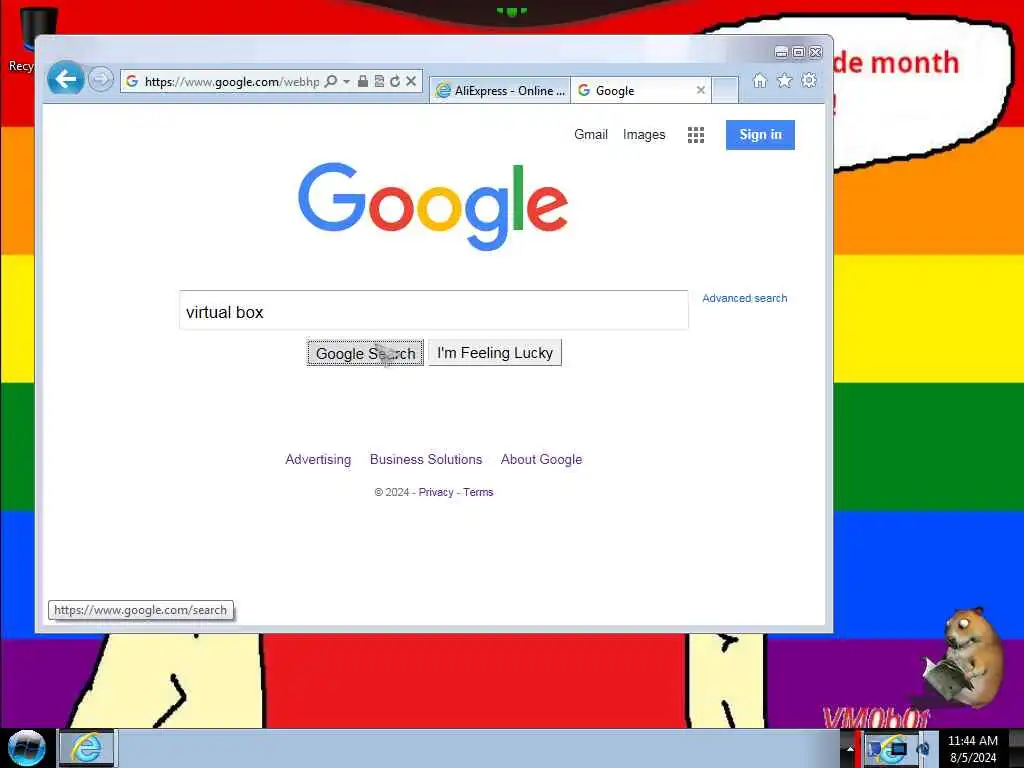This screenshot has width=1024, height=768.
Task: Click the browser Forward arrow button
Action: click(101, 80)
